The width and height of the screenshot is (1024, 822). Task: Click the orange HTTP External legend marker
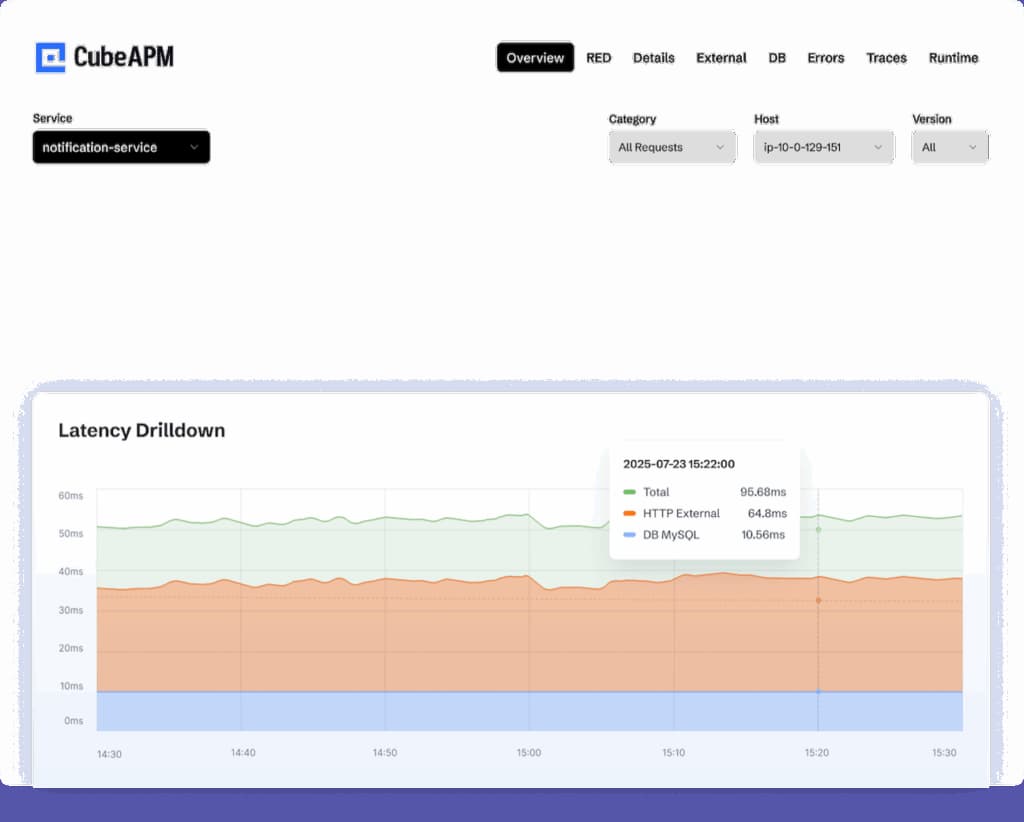pos(629,513)
